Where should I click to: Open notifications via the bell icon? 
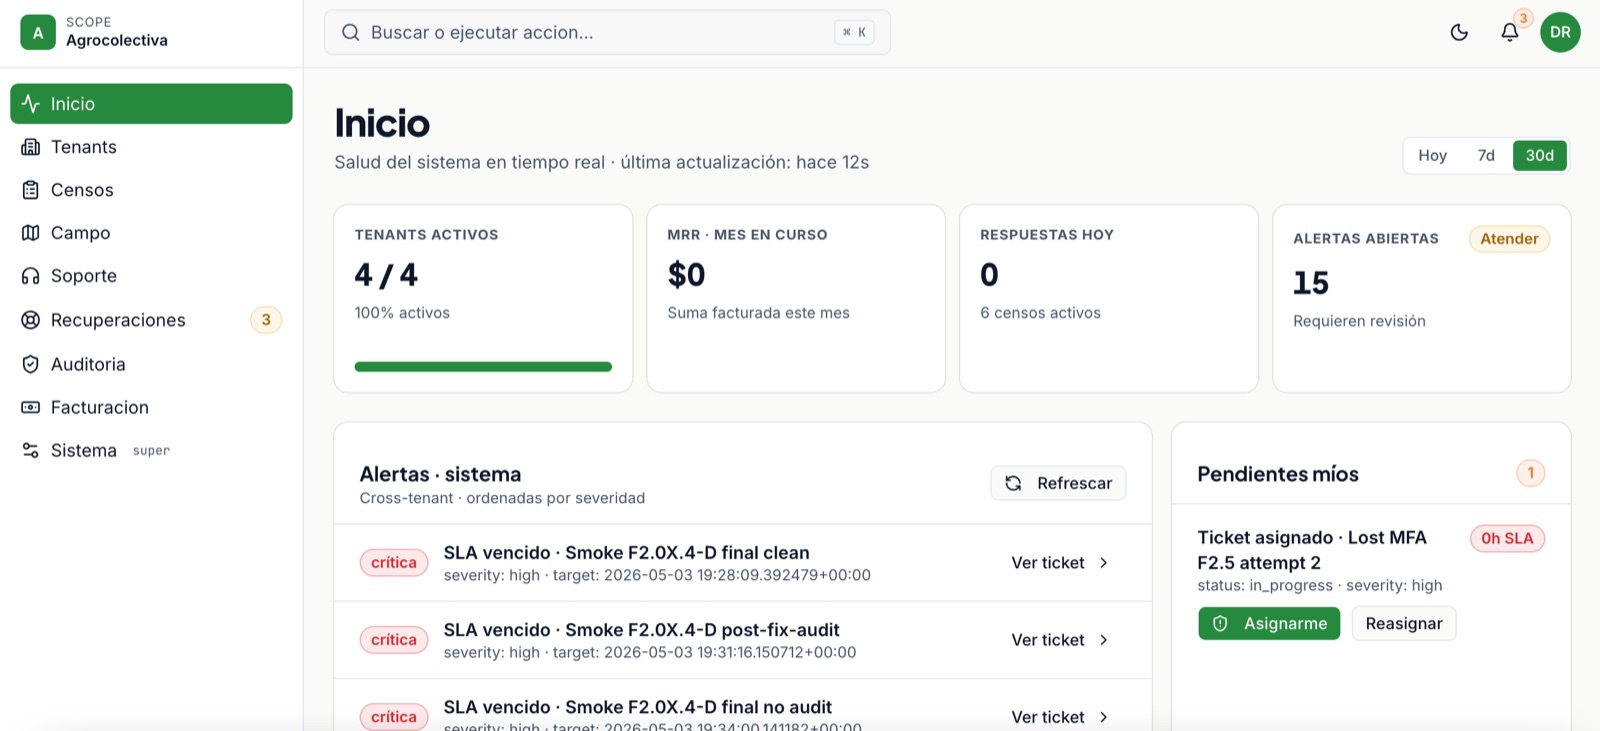1510,32
